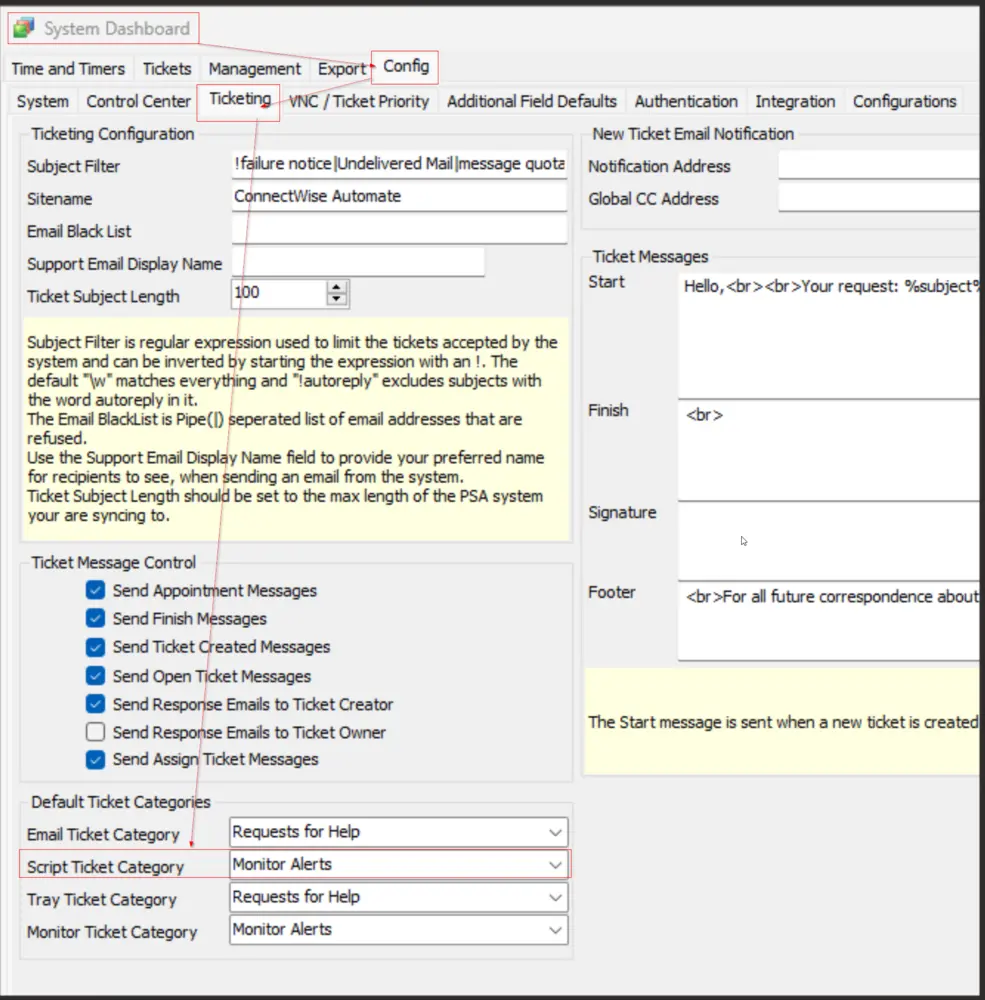Viewport: 985px width, 1000px height.
Task: Click the Email Black List field
Action: point(399,230)
